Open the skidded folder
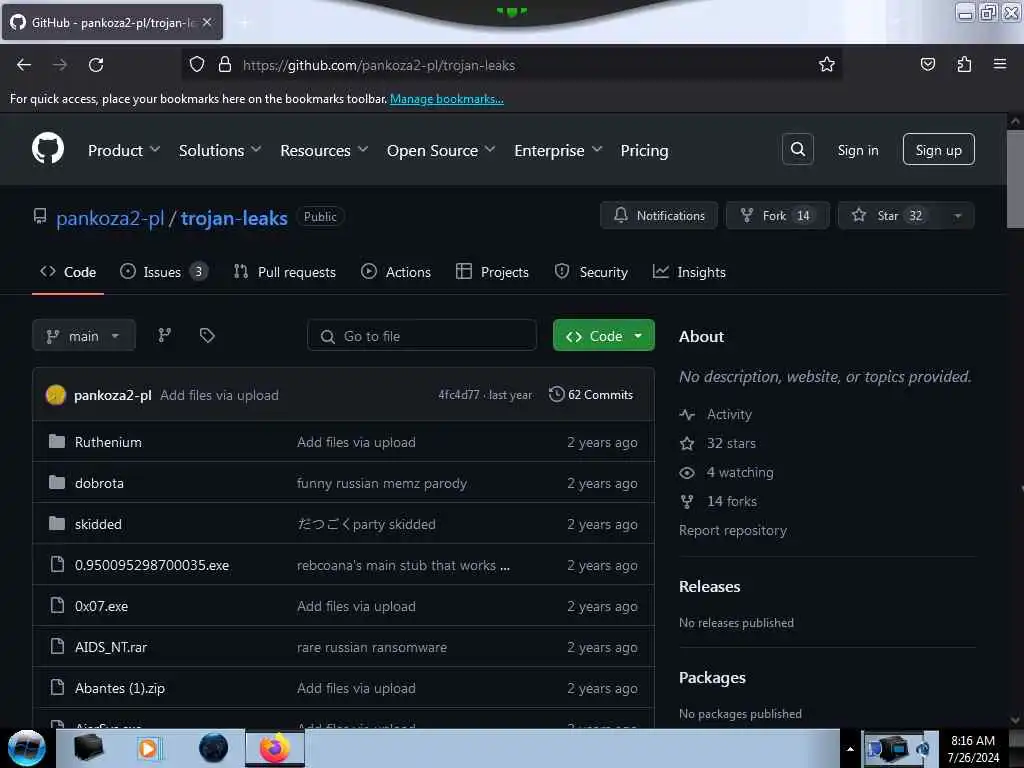The image size is (1024, 768). click(x=98, y=524)
